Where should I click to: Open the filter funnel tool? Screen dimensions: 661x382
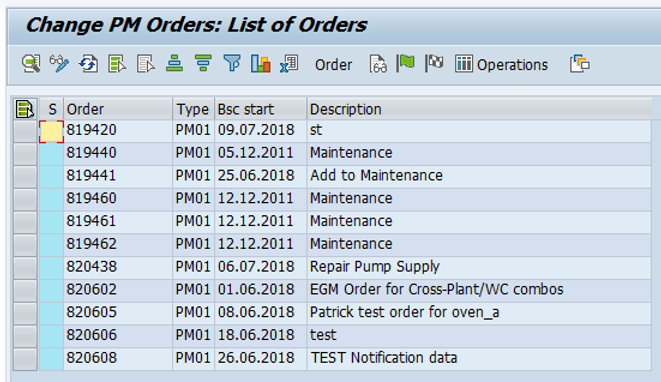pos(232,64)
